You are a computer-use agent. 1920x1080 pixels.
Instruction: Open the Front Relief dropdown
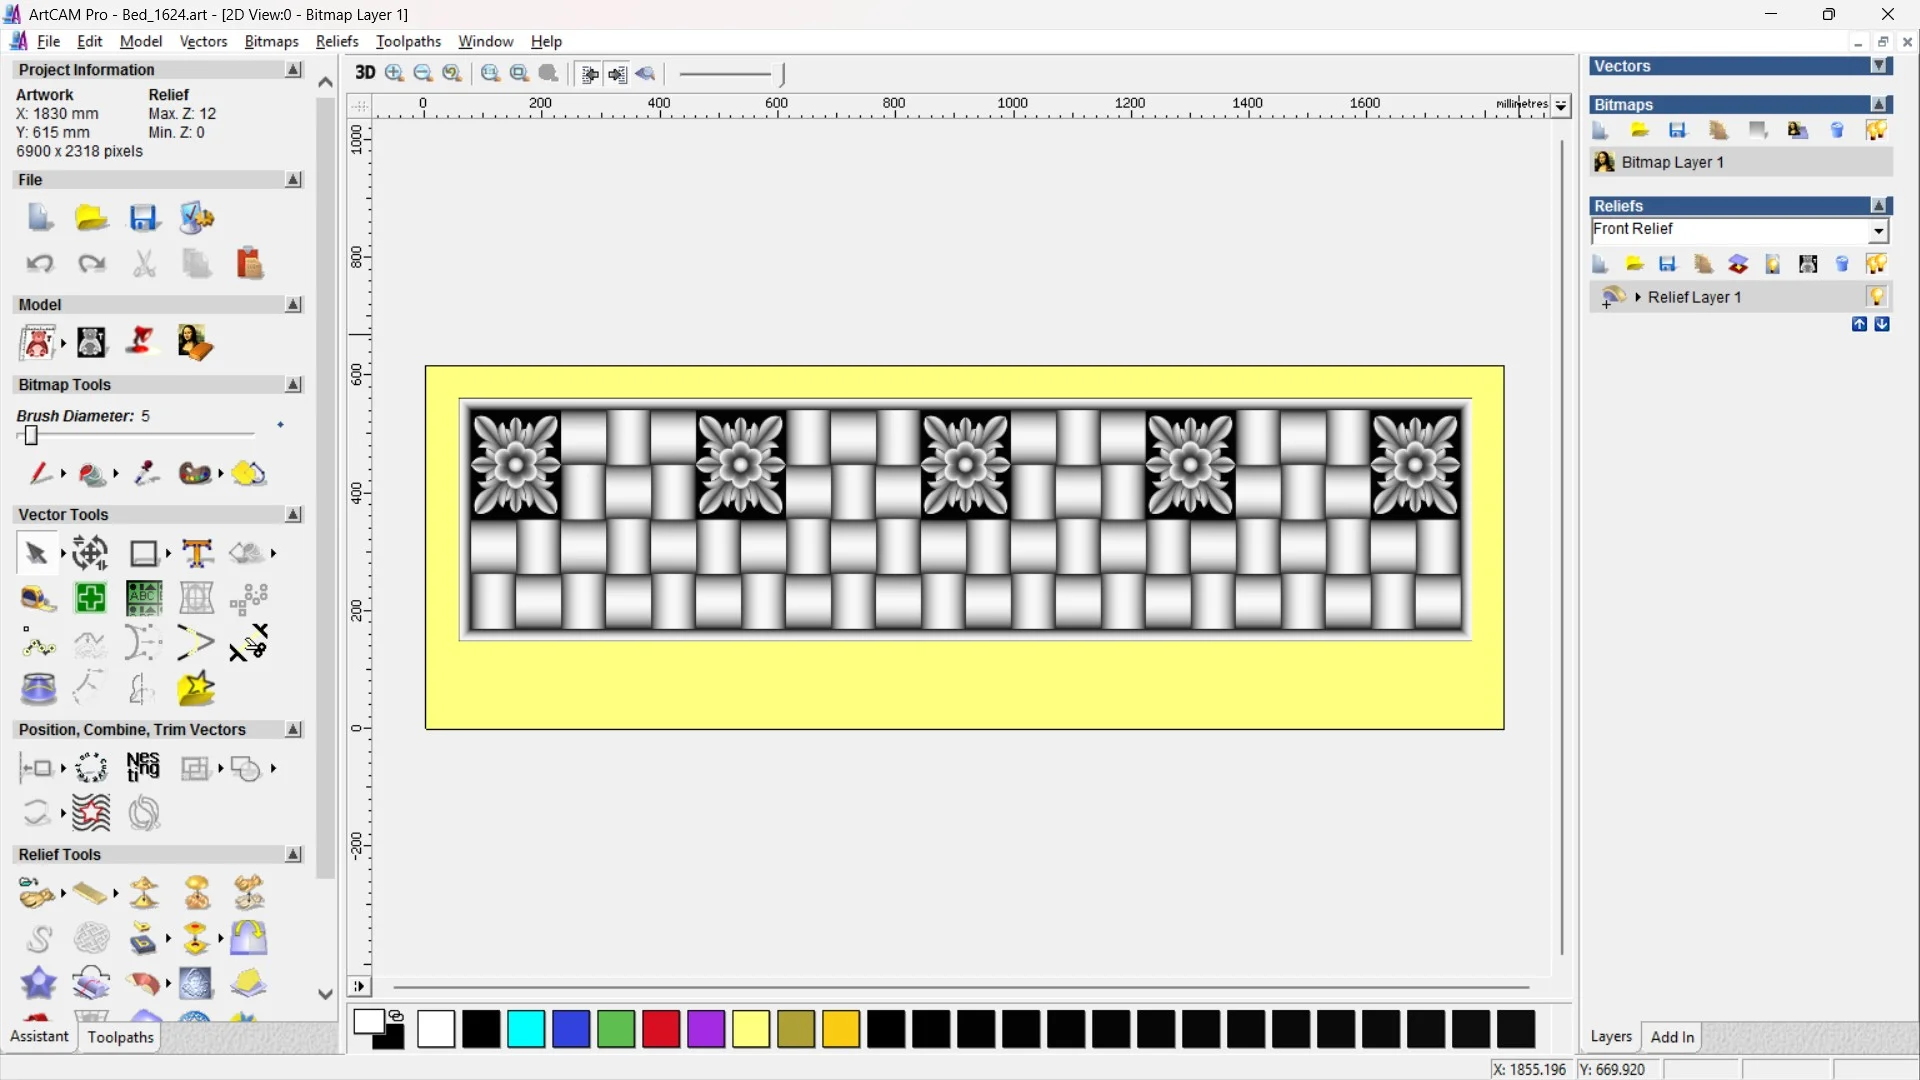point(1878,231)
